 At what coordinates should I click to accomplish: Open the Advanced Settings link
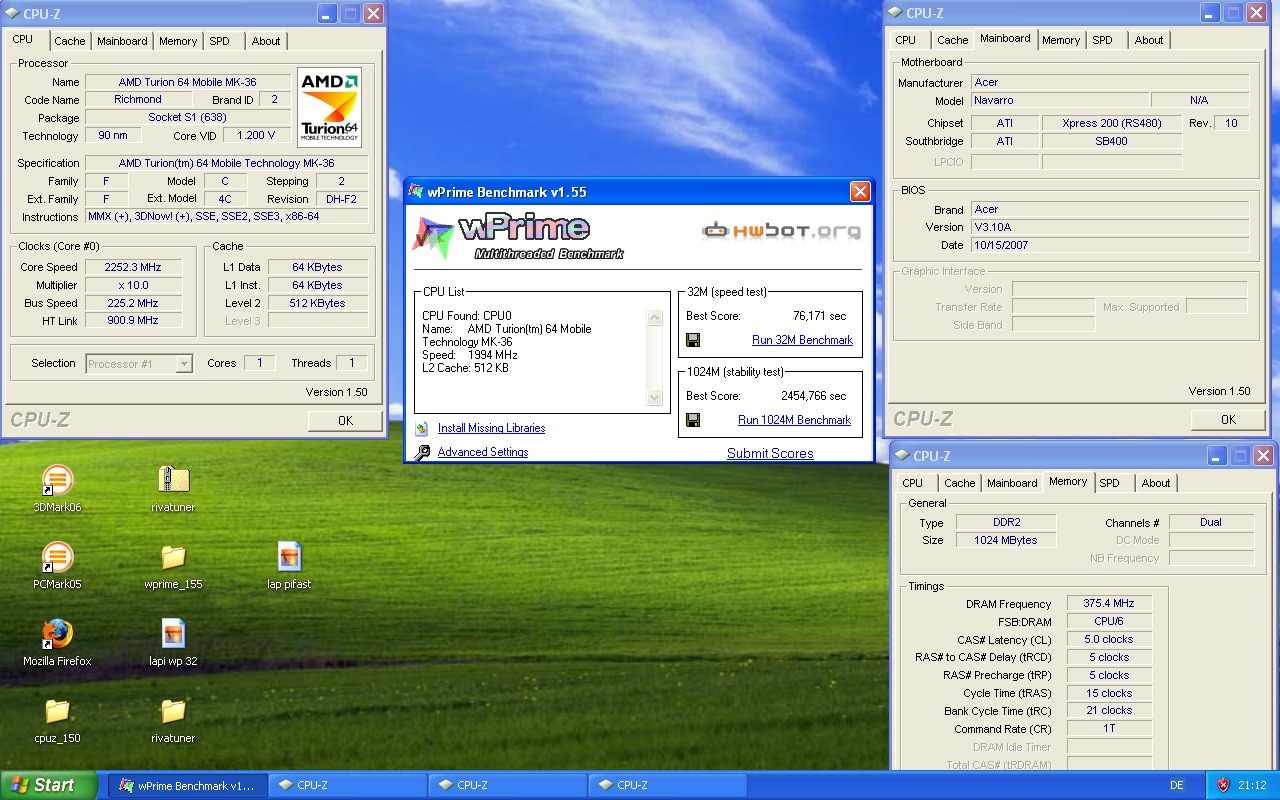pyautogui.click(x=483, y=452)
